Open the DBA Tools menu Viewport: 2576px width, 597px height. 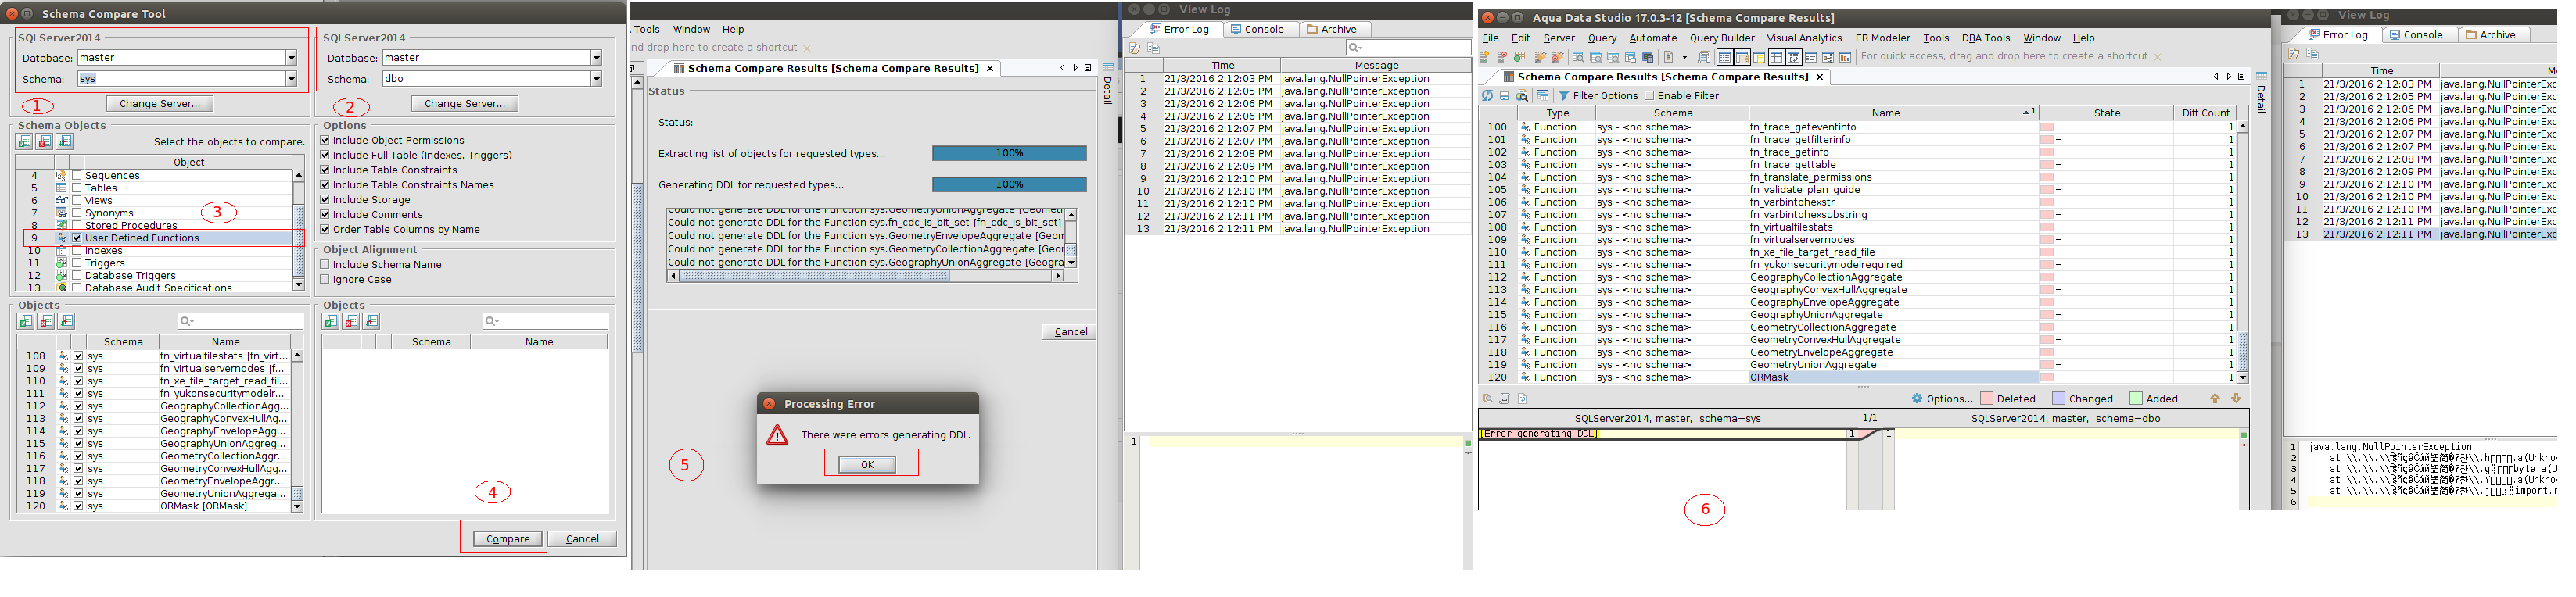(x=1986, y=38)
